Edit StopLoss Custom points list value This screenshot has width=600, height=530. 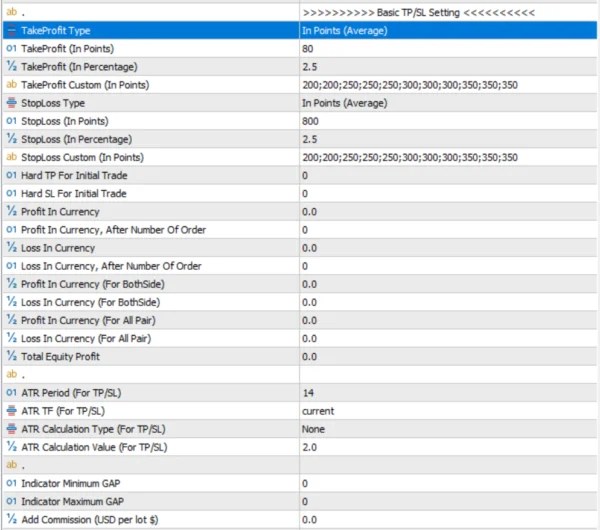[448, 157]
